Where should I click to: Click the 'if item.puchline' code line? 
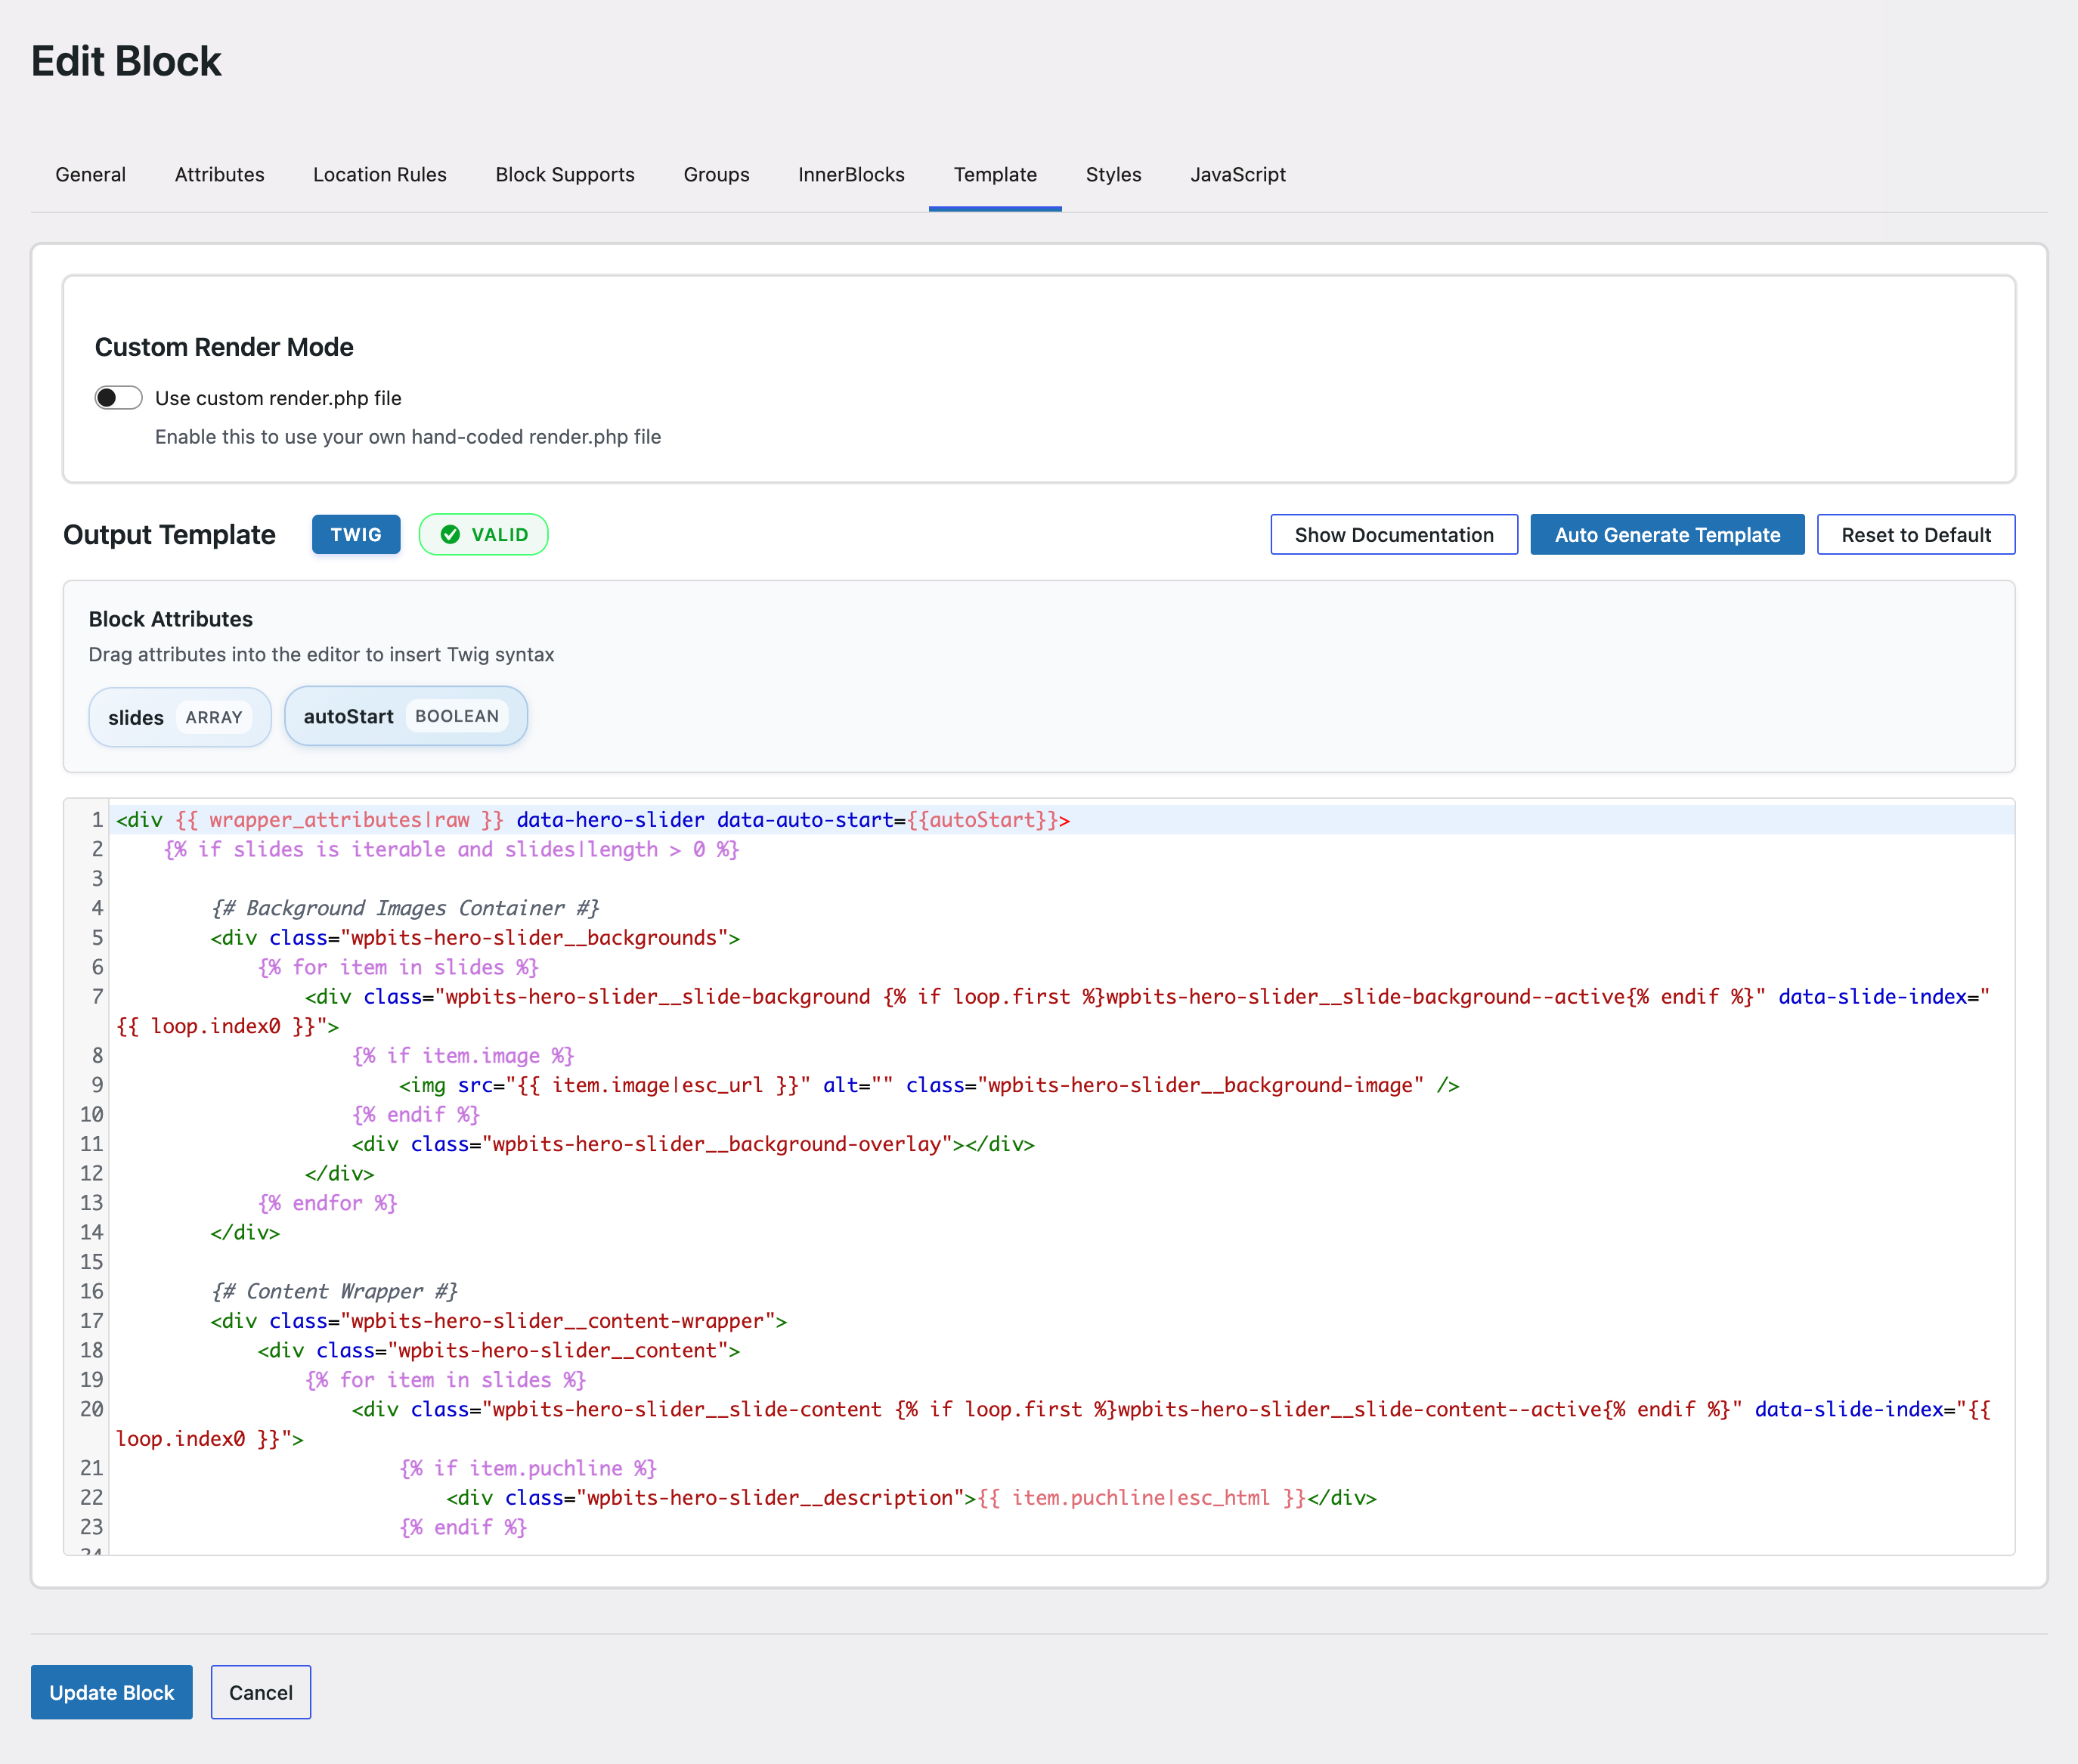click(x=528, y=1468)
